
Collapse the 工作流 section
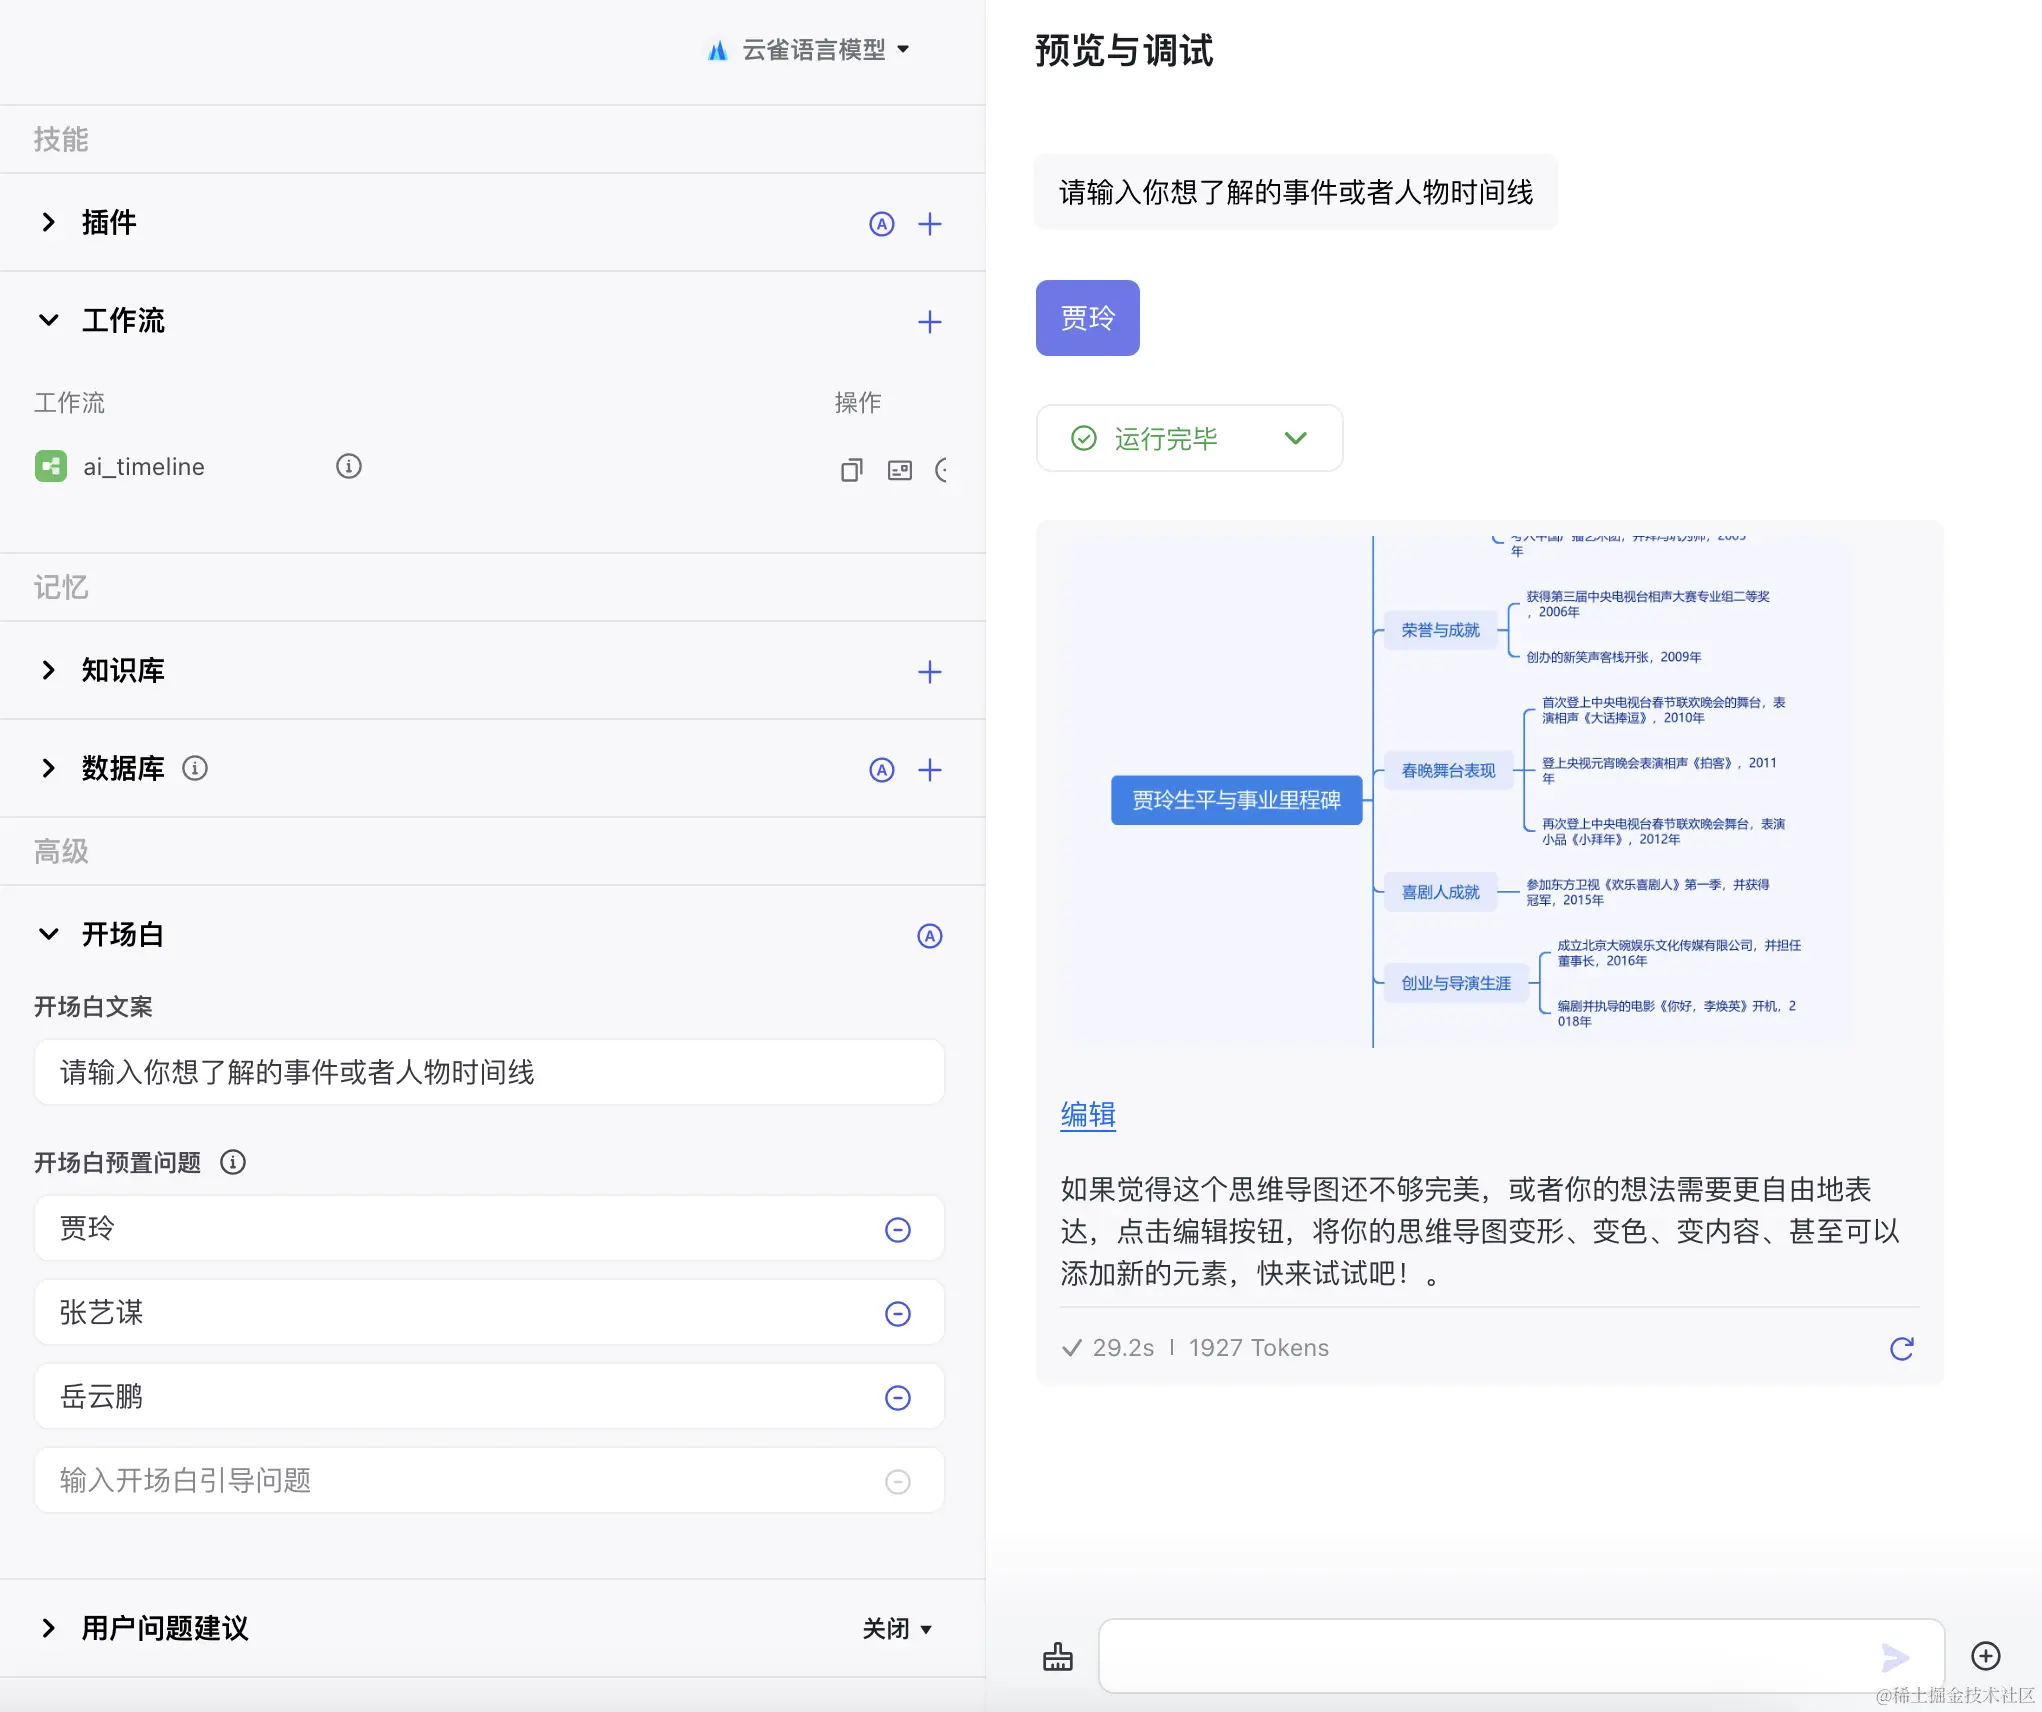point(48,320)
